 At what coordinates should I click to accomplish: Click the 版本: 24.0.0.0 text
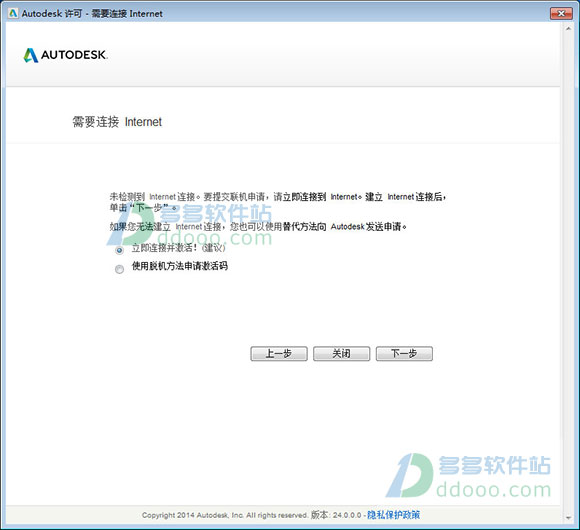click(336, 514)
